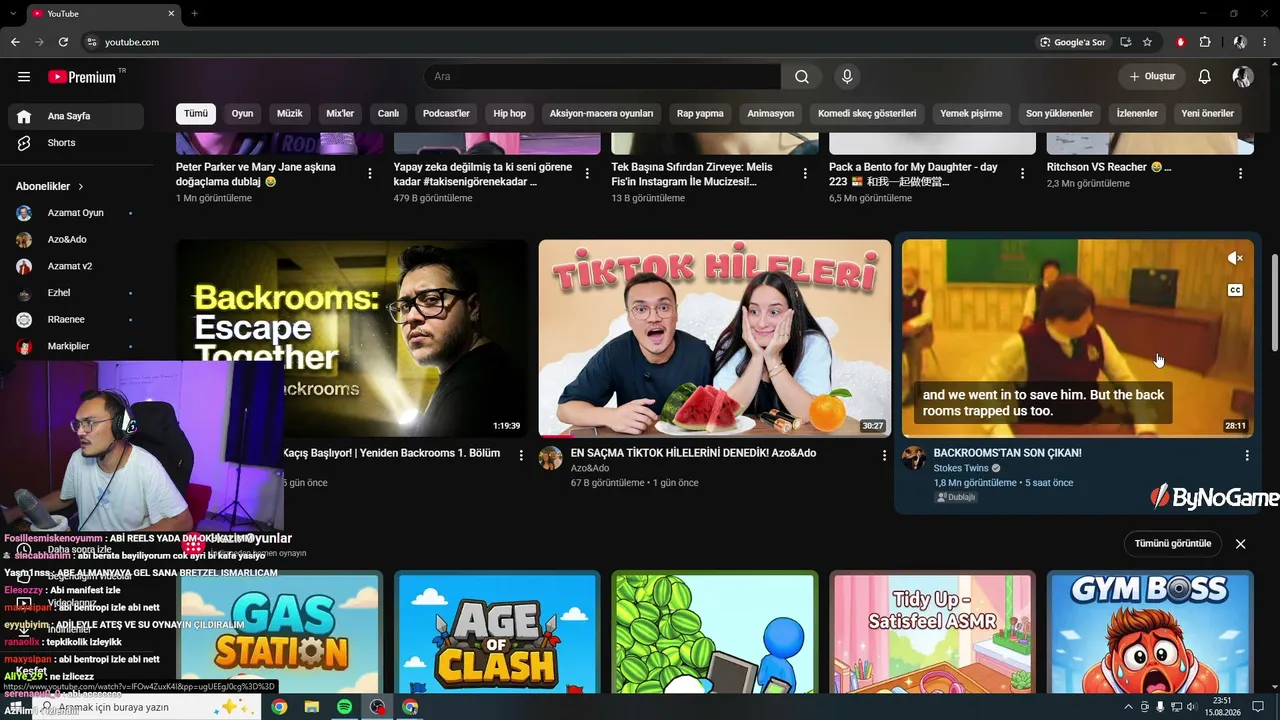Open options for TikTok Hileleri video
Image resolution: width=1280 pixels, height=720 pixels.
tap(884, 455)
